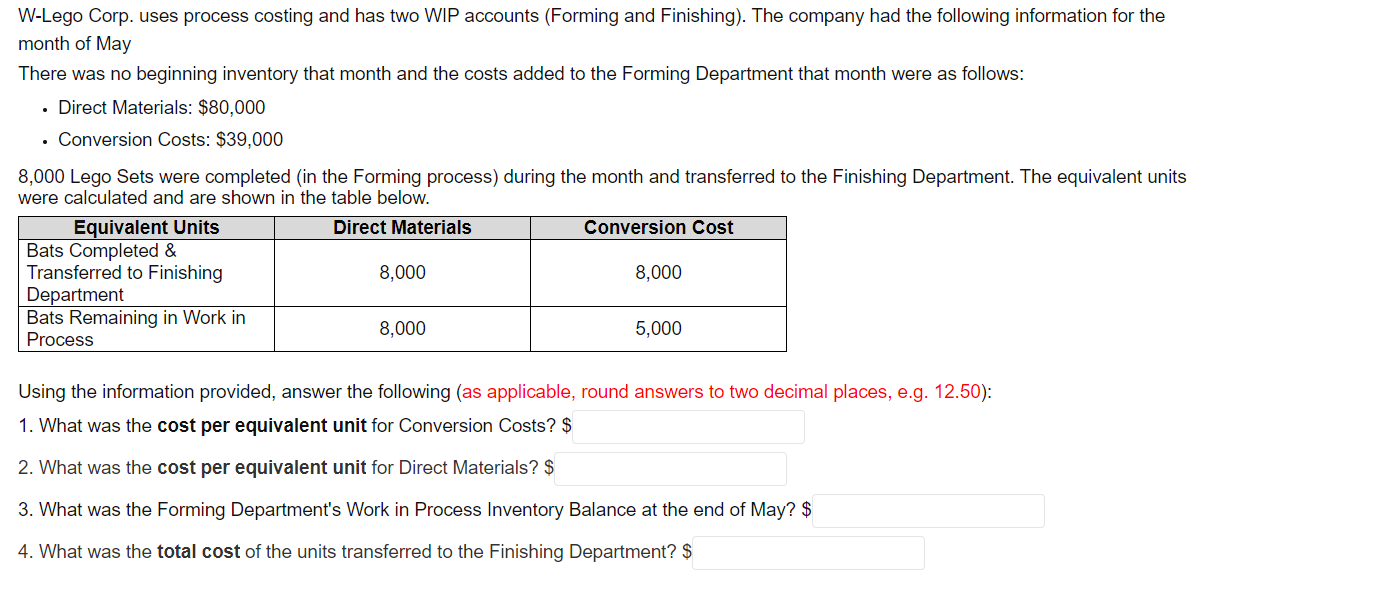Click the total cost transferred answer input field
The image size is (1374, 601).
coord(808,552)
